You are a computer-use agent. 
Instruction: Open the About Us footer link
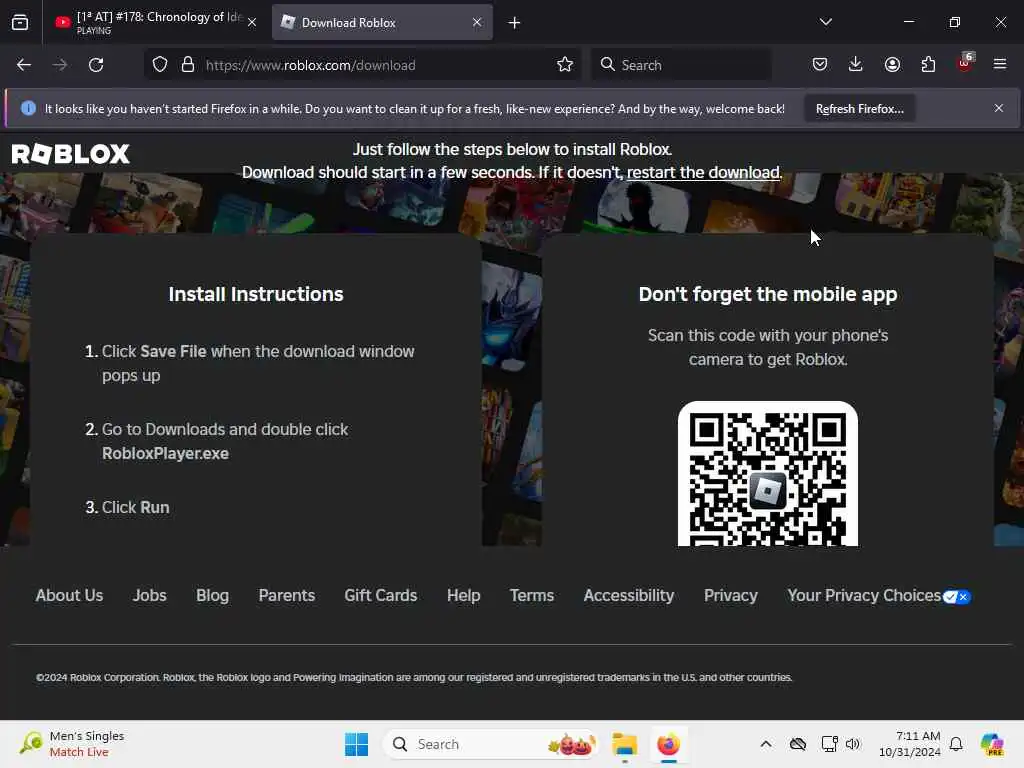(x=69, y=596)
